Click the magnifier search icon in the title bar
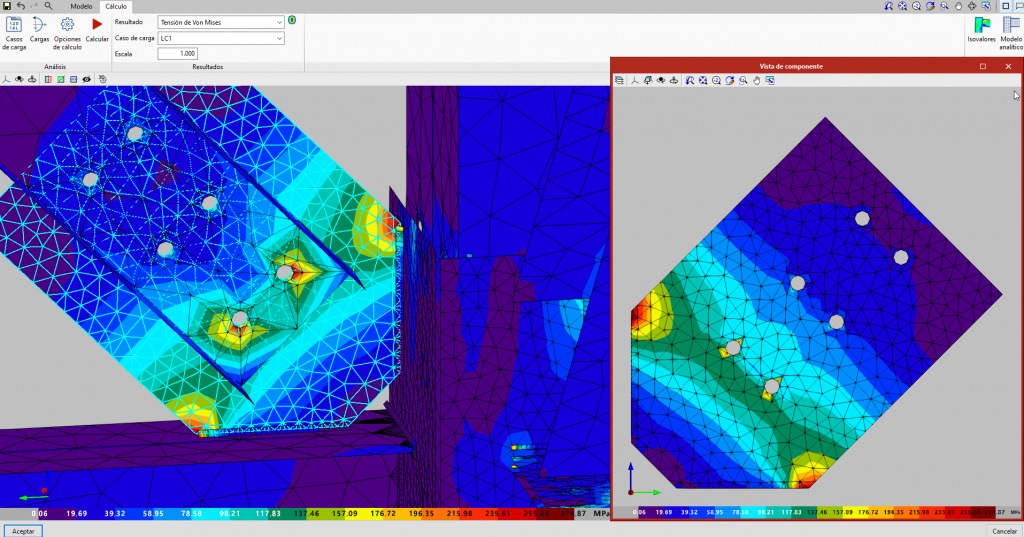 (x=48, y=6)
